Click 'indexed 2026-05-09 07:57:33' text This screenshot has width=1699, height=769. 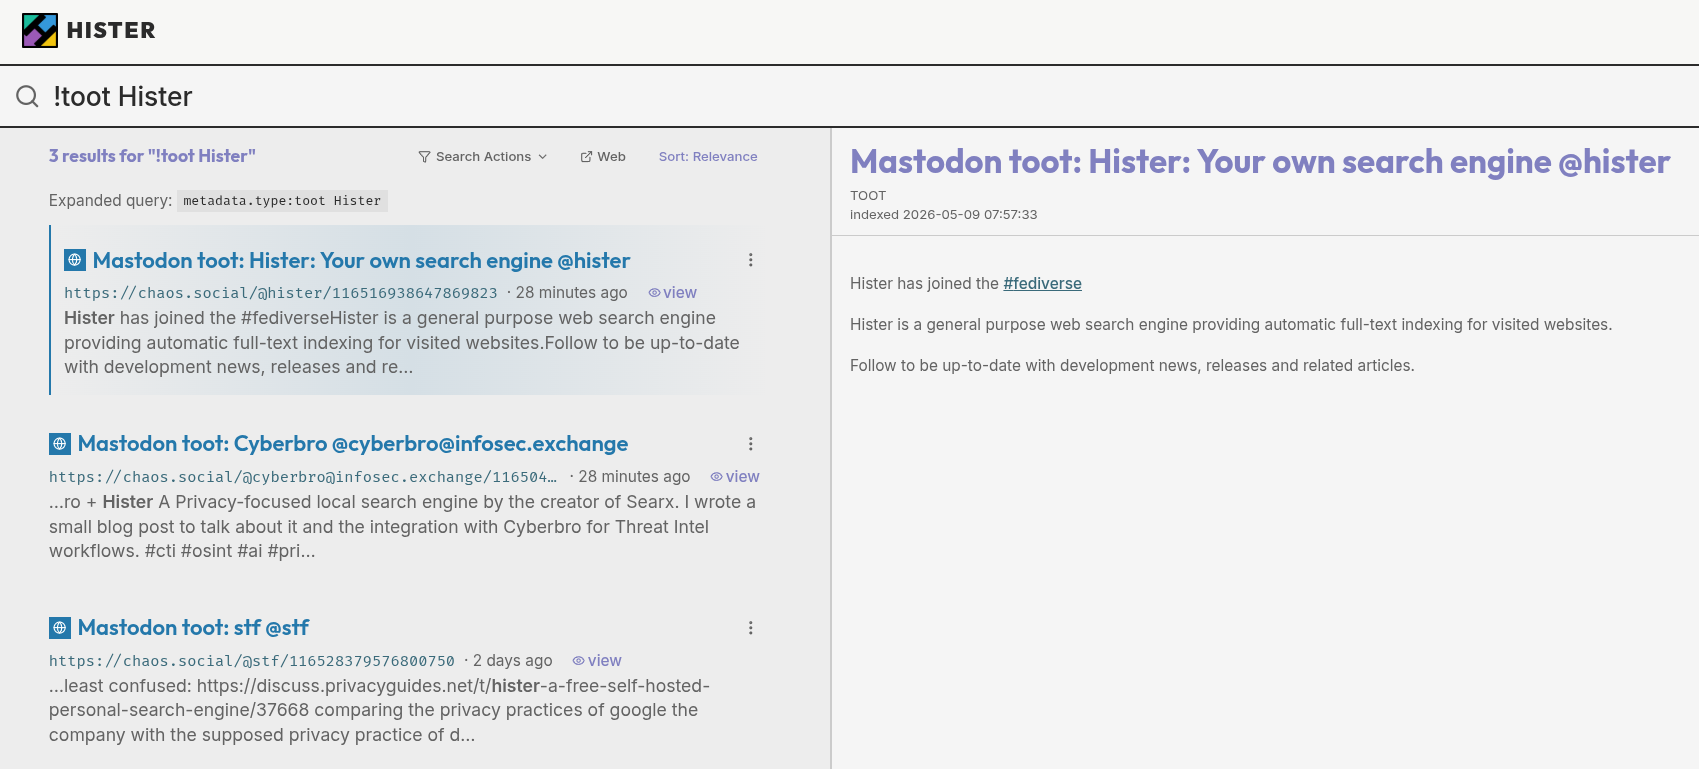pyautogui.click(x=944, y=215)
